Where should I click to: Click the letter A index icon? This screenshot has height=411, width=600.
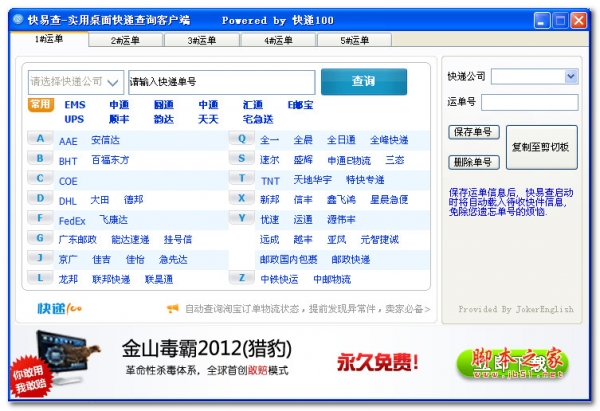(40, 139)
